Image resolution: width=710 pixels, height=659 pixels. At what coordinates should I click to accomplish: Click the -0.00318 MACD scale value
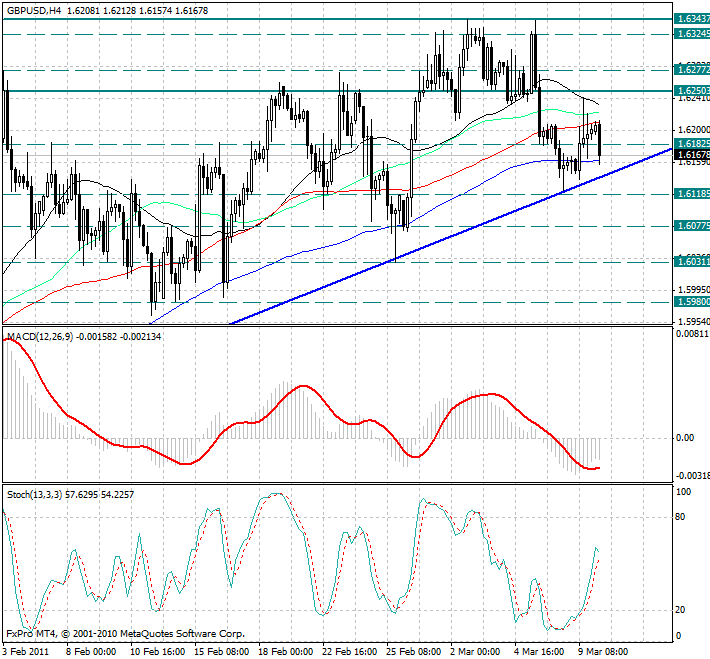coord(693,476)
